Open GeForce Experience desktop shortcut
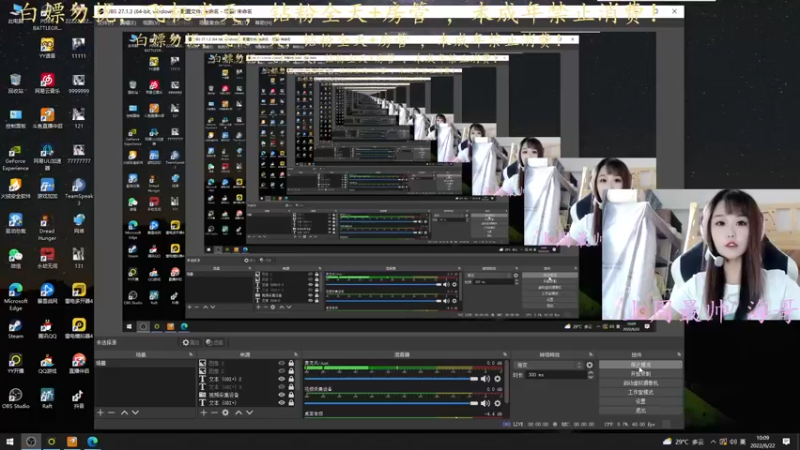This screenshot has height=450, width=800. click(15, 158)
